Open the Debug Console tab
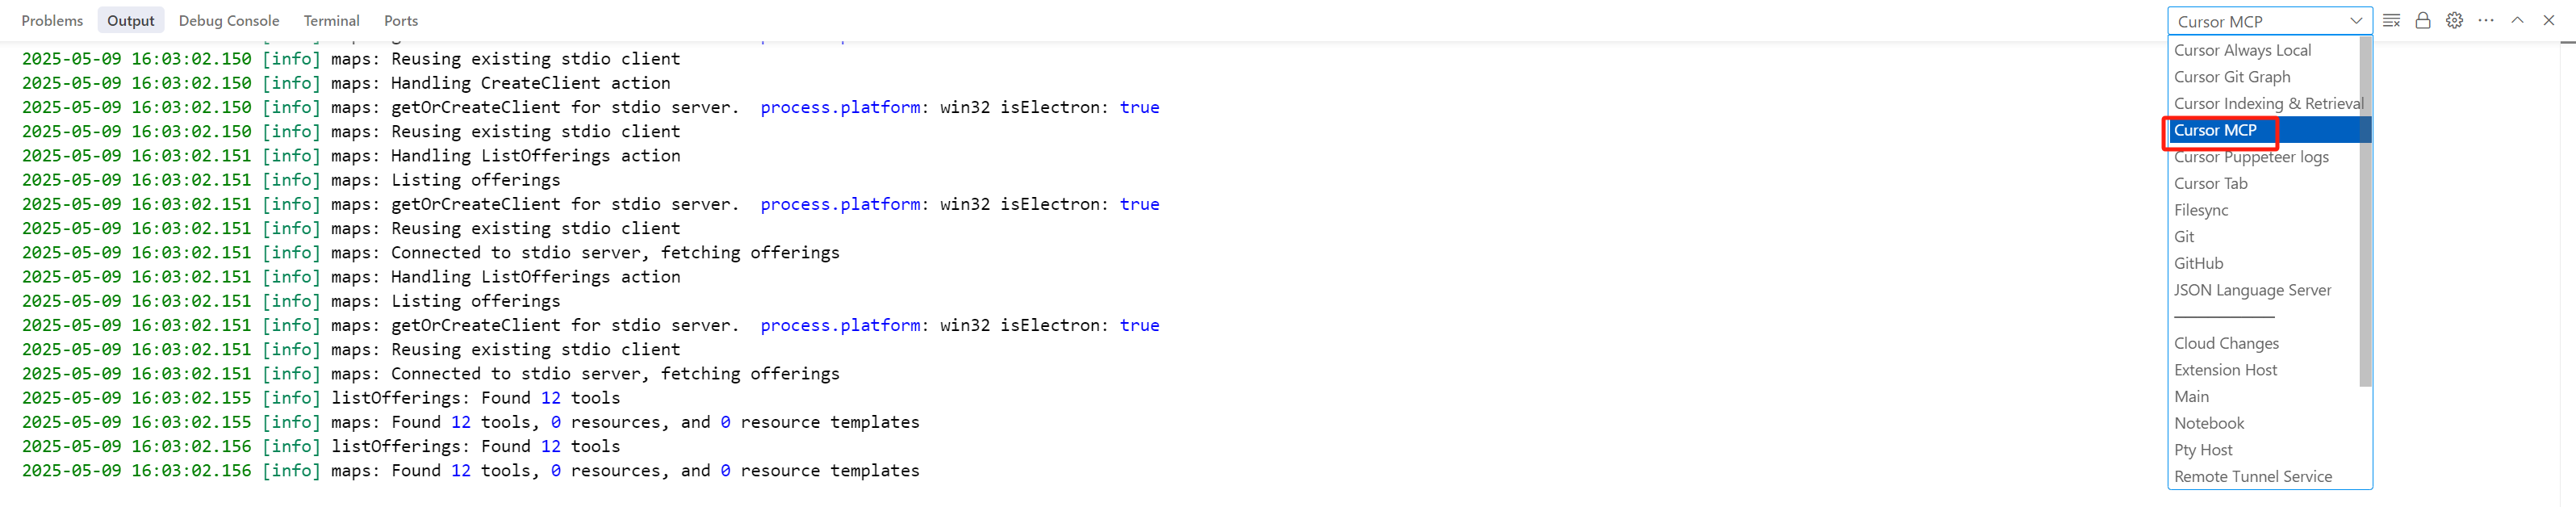Image resolution: width=2576 pixels, height=507 pixels. pyautogui.click(x=229, y=21)
